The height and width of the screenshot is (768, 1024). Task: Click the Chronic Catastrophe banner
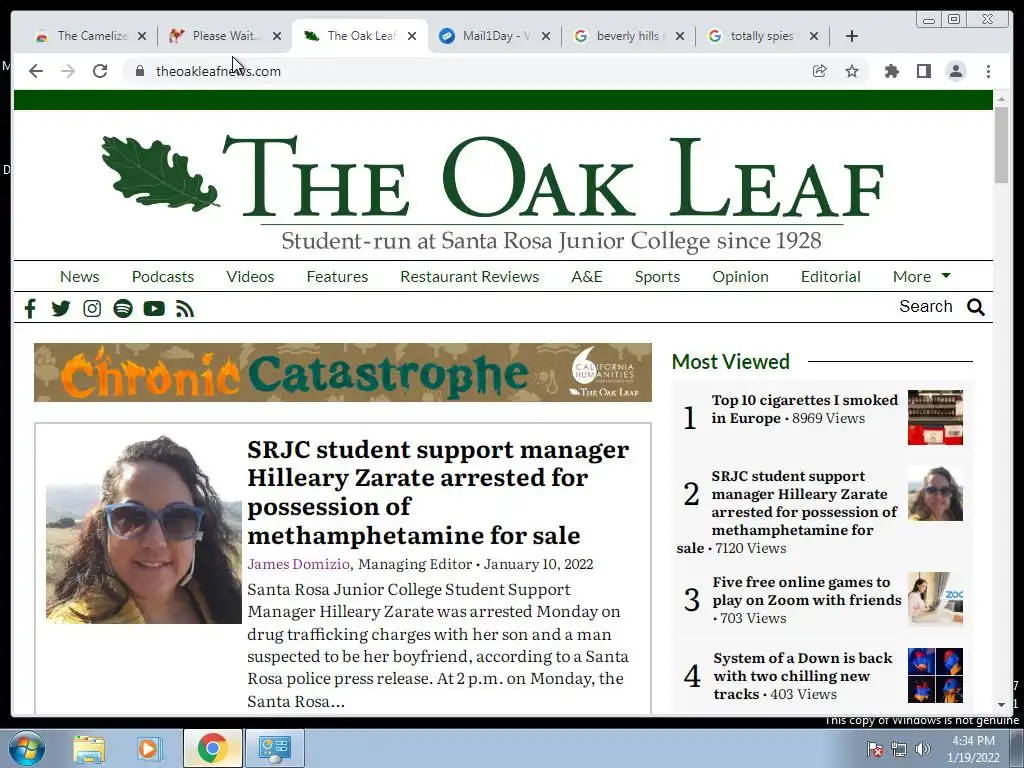(343, 372)
